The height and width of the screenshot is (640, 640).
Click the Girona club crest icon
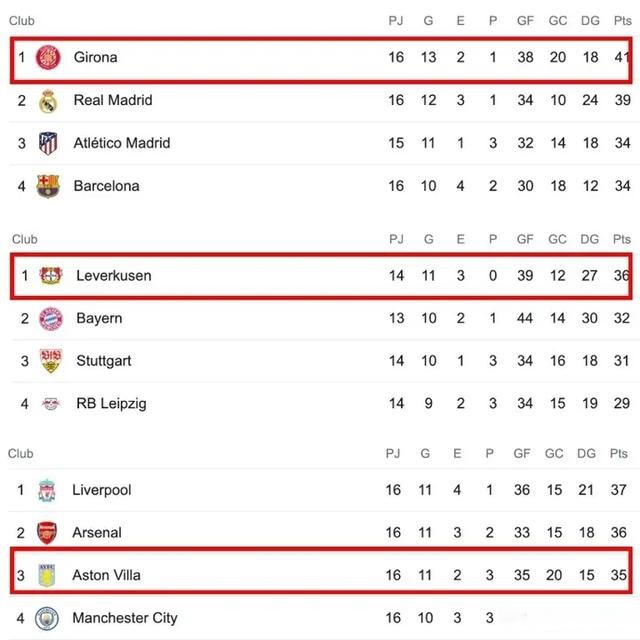(x=49, y=57)
